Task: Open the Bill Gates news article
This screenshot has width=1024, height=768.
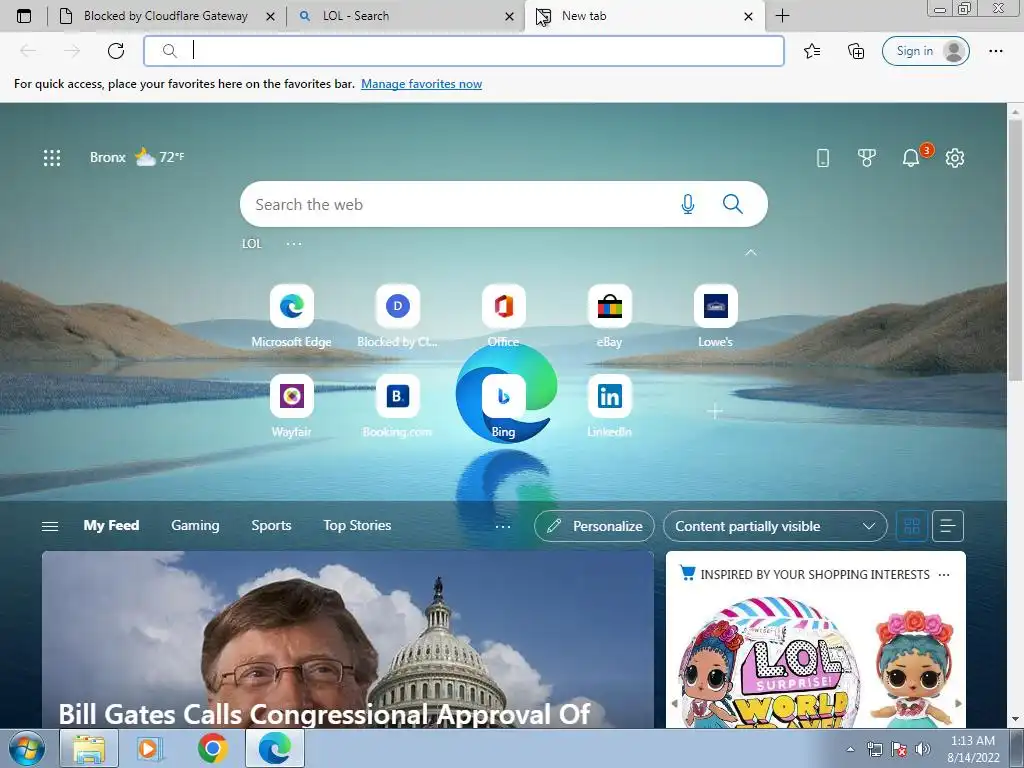Action: click(347, 640)
